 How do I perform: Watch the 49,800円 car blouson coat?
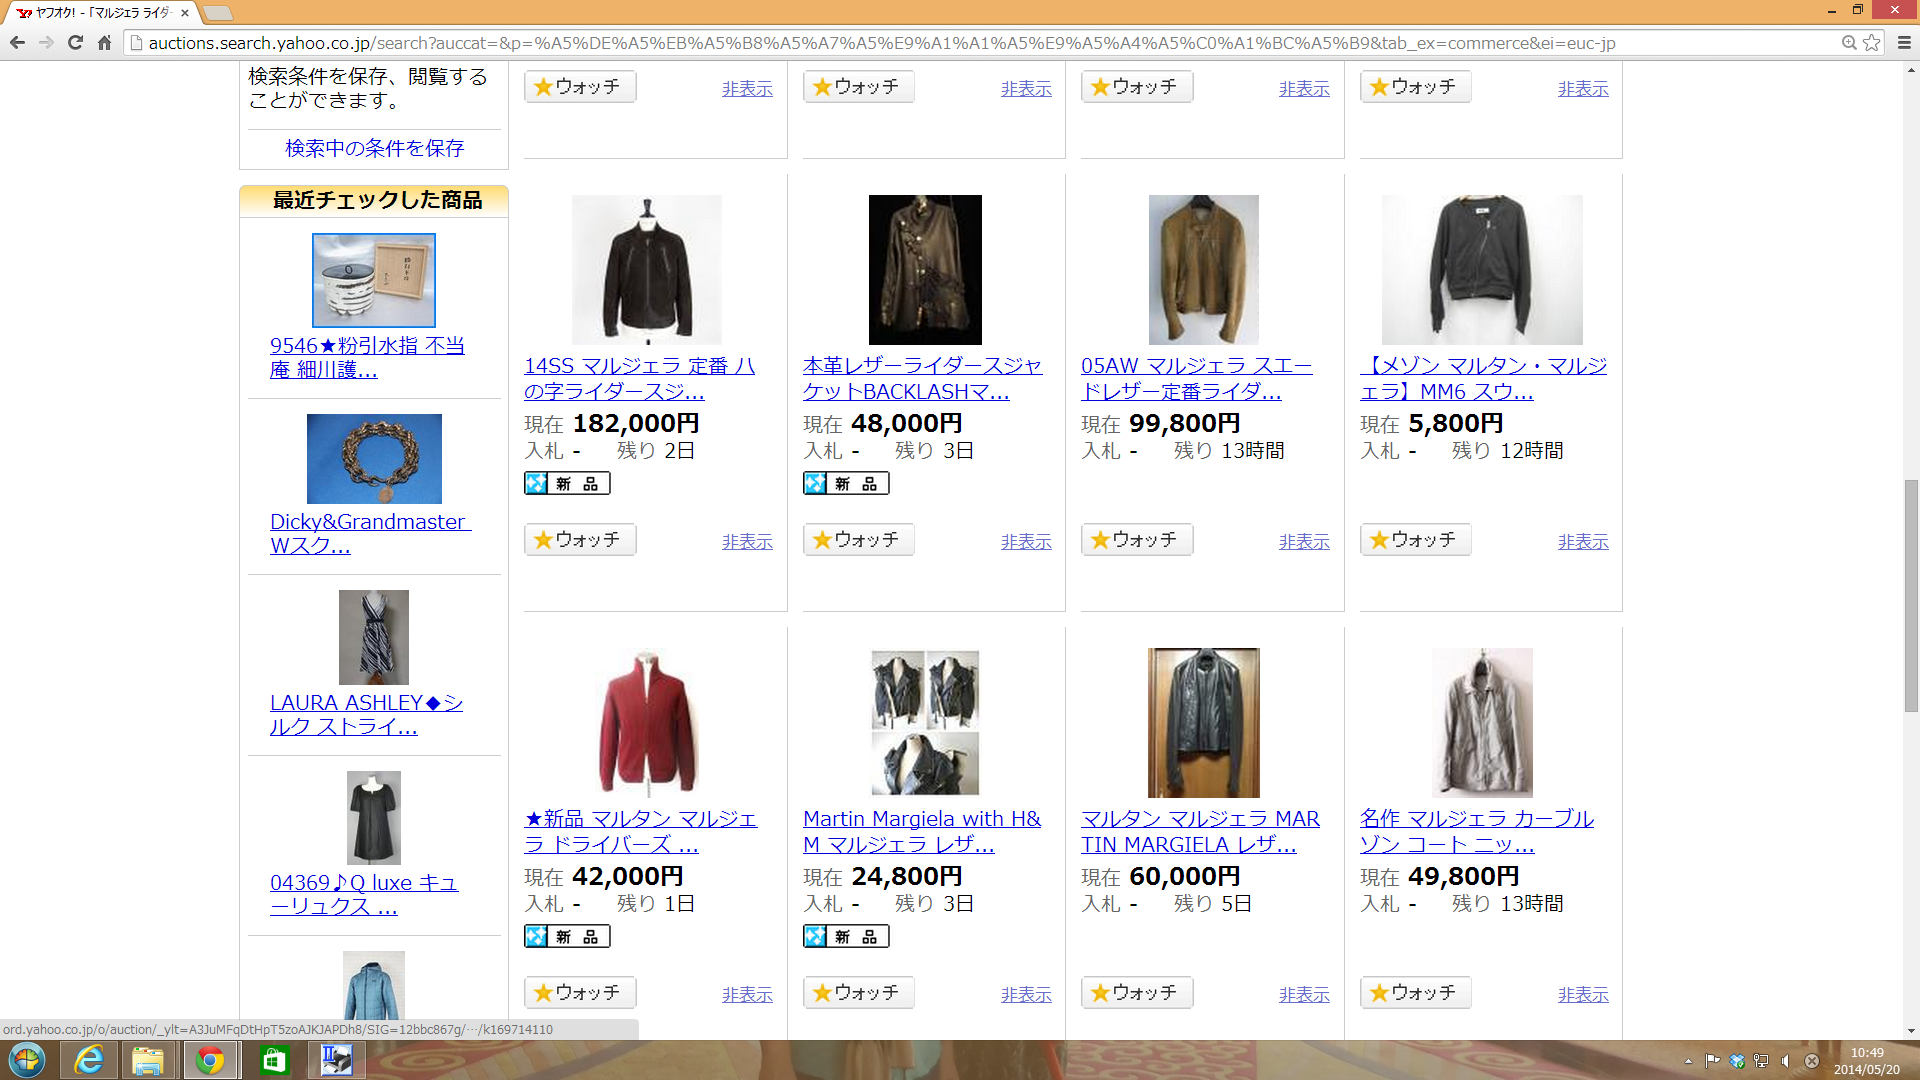point(1416,993)
